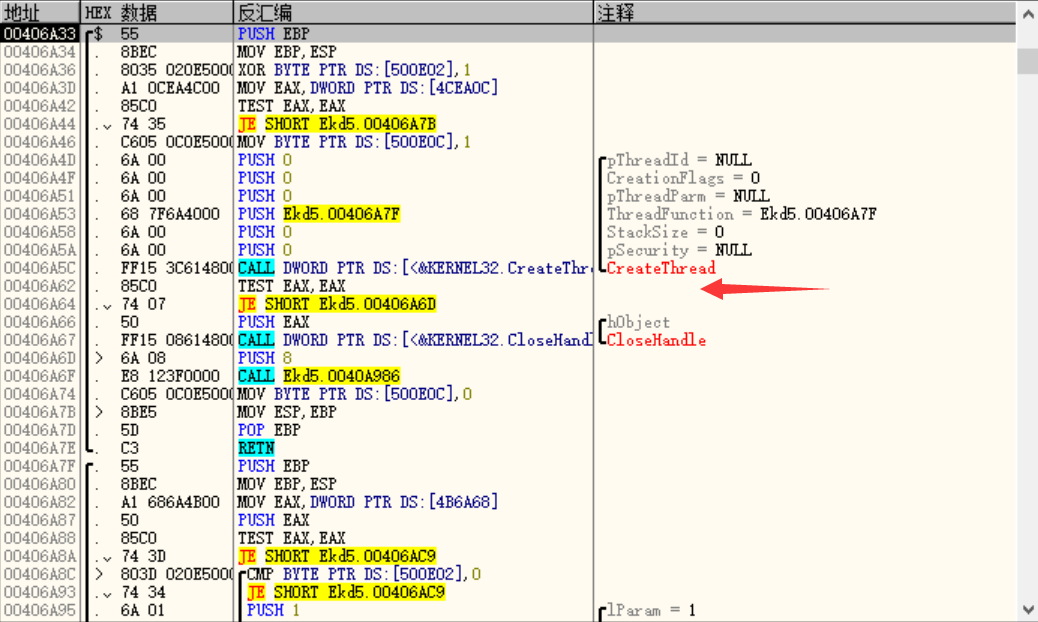Click the CreateThread comment
This screenshot has height=622, width=1038.
coord(661,268)
